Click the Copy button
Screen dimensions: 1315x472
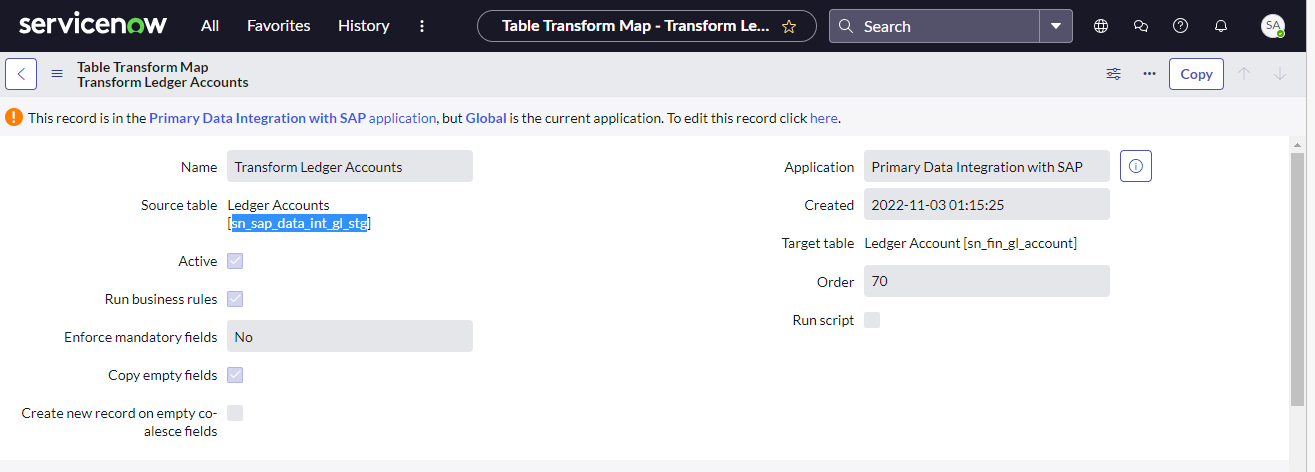click(1196, 74)
